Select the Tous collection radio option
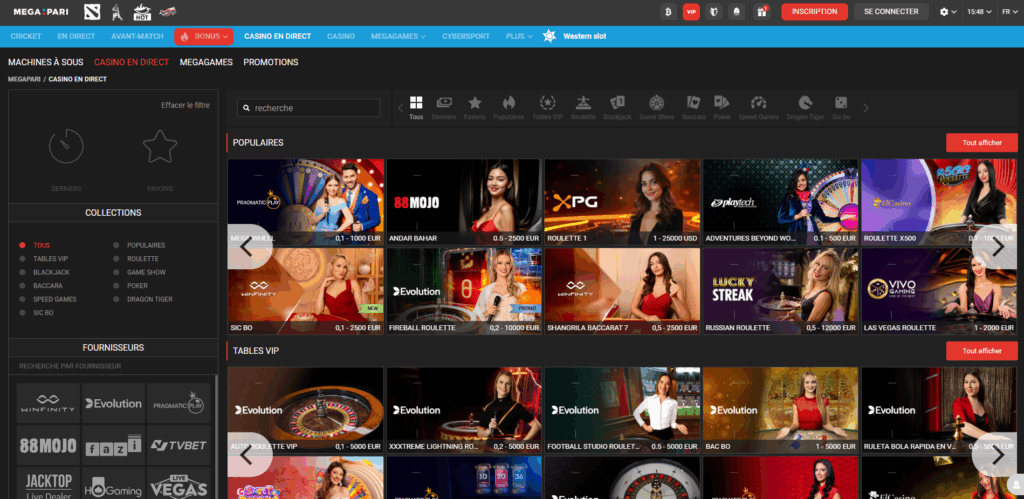 [x=22, y=246]
